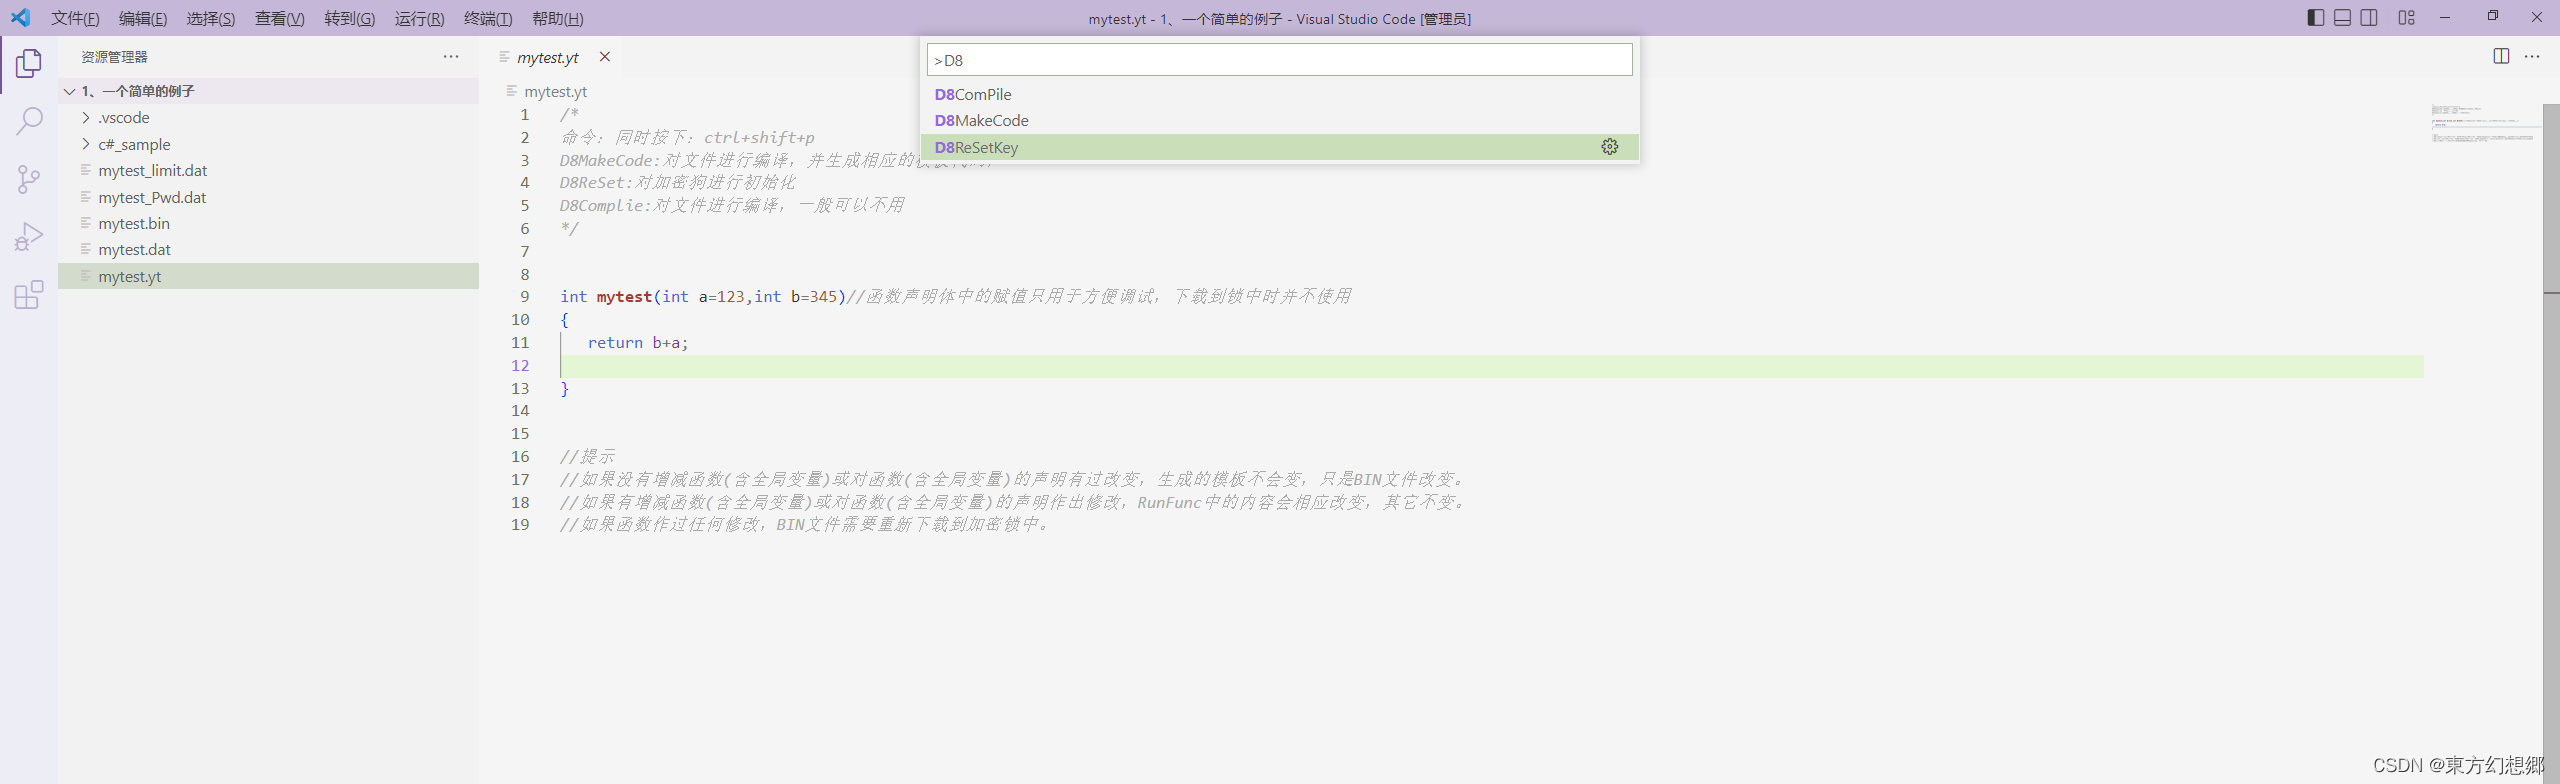Click line number 9 in the gutter
This screenshot has width=2560, height=784.
coord(525,297)
